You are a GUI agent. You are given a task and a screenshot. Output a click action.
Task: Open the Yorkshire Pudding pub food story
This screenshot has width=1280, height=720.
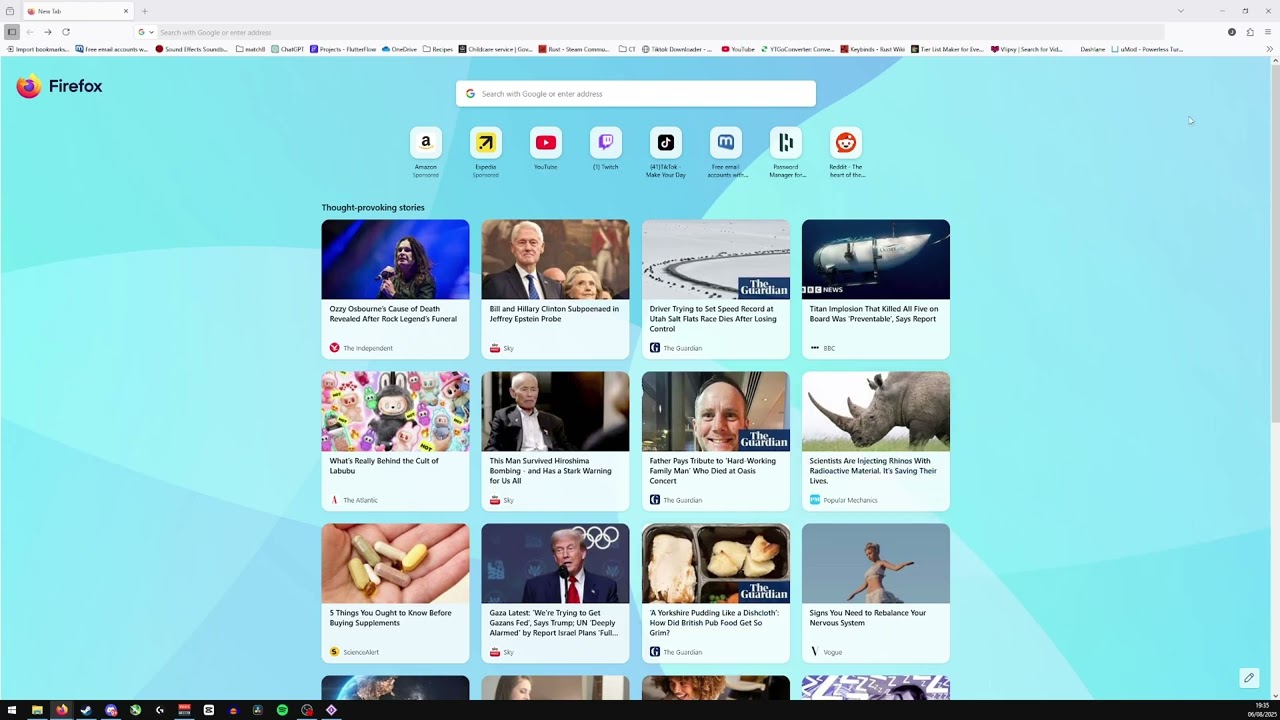click(716, 593)
